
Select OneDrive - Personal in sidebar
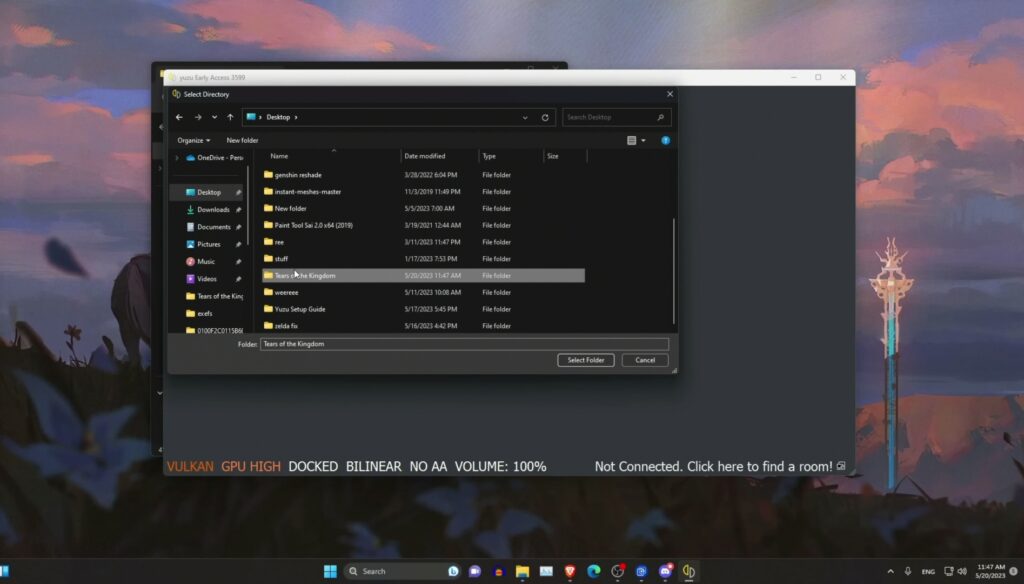click(x=214, y=158)
